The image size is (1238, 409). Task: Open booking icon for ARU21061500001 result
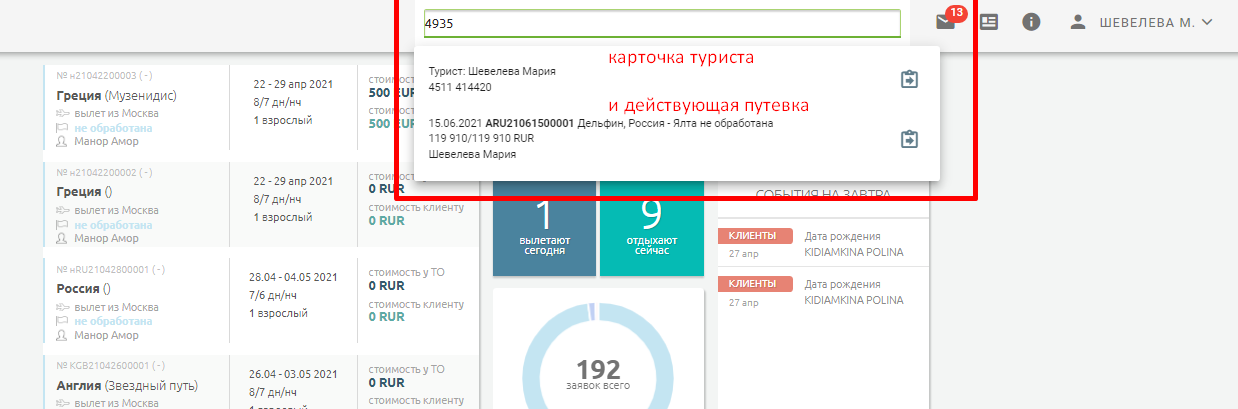[x=909, y=139]
